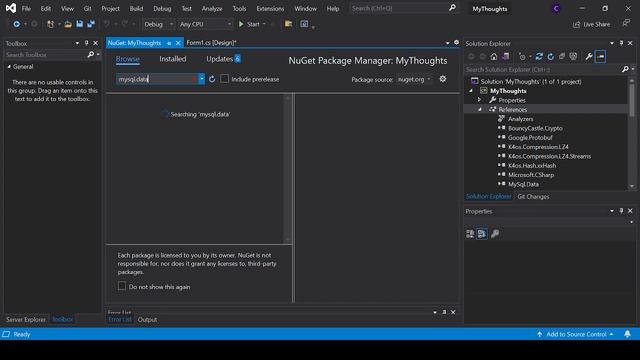Switch views in Solution Explorer toolbar

[505, 56]
